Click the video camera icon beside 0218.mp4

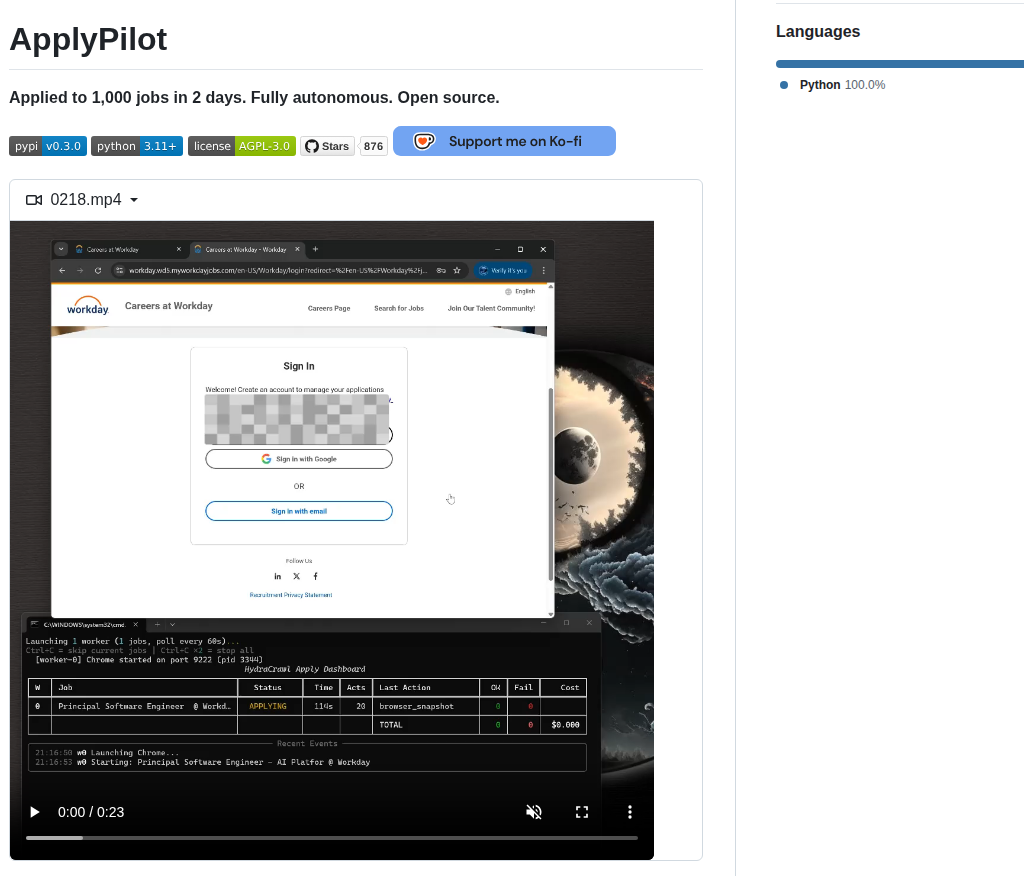pyautogui.click(x=34, y=200)
